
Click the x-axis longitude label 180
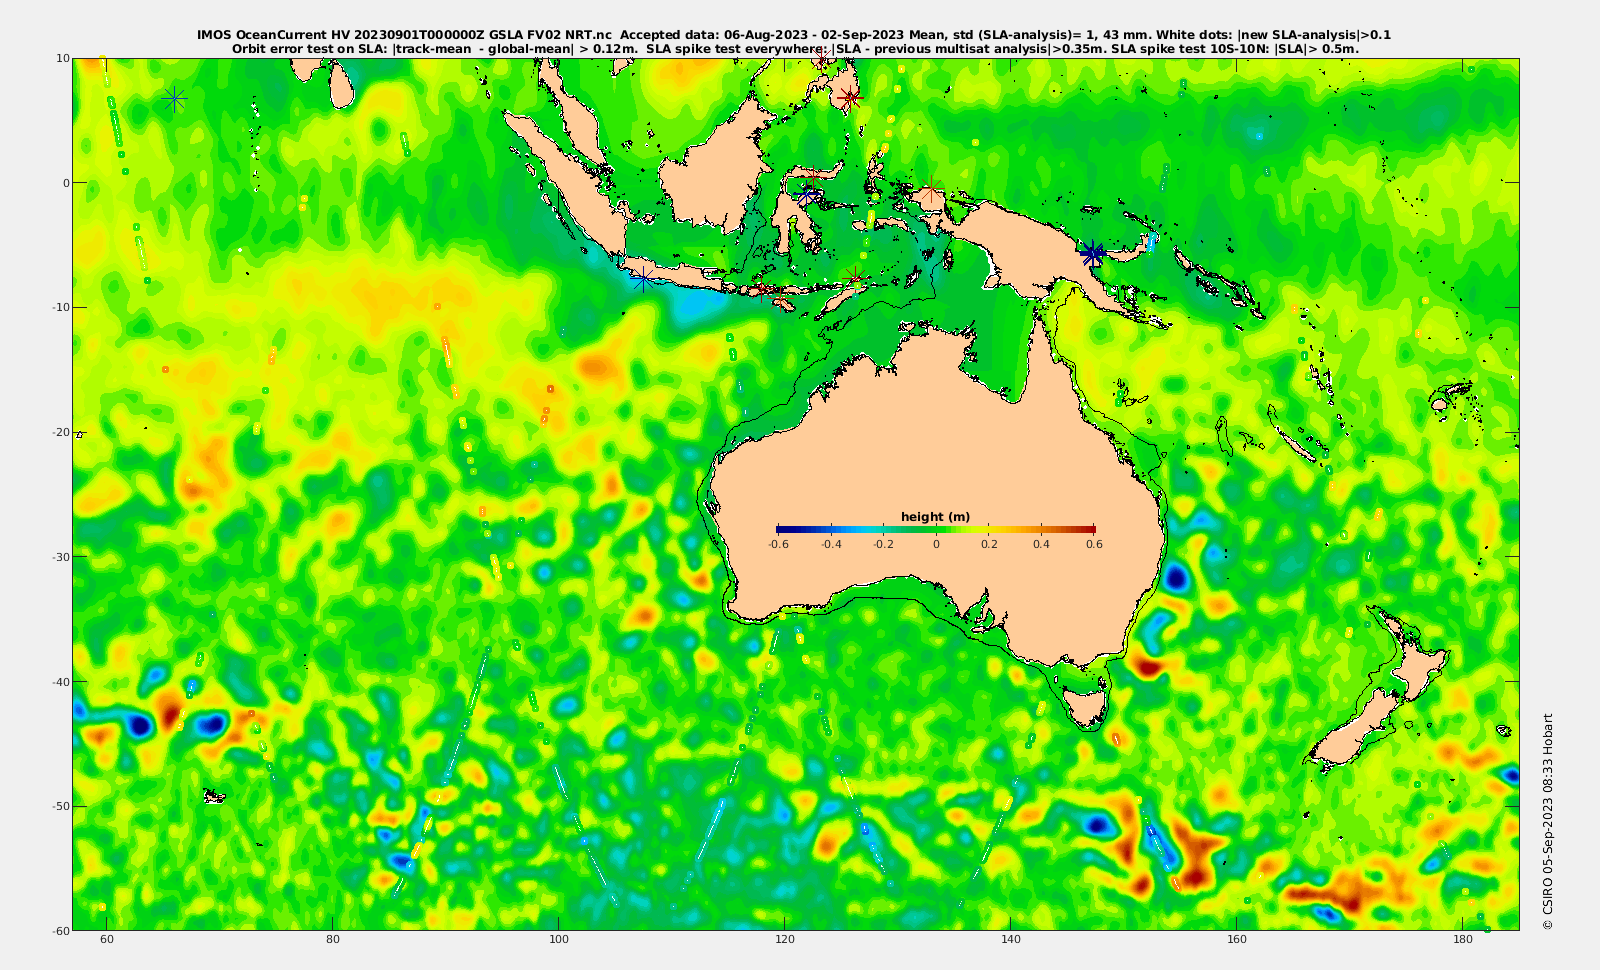pos(1463,939)
